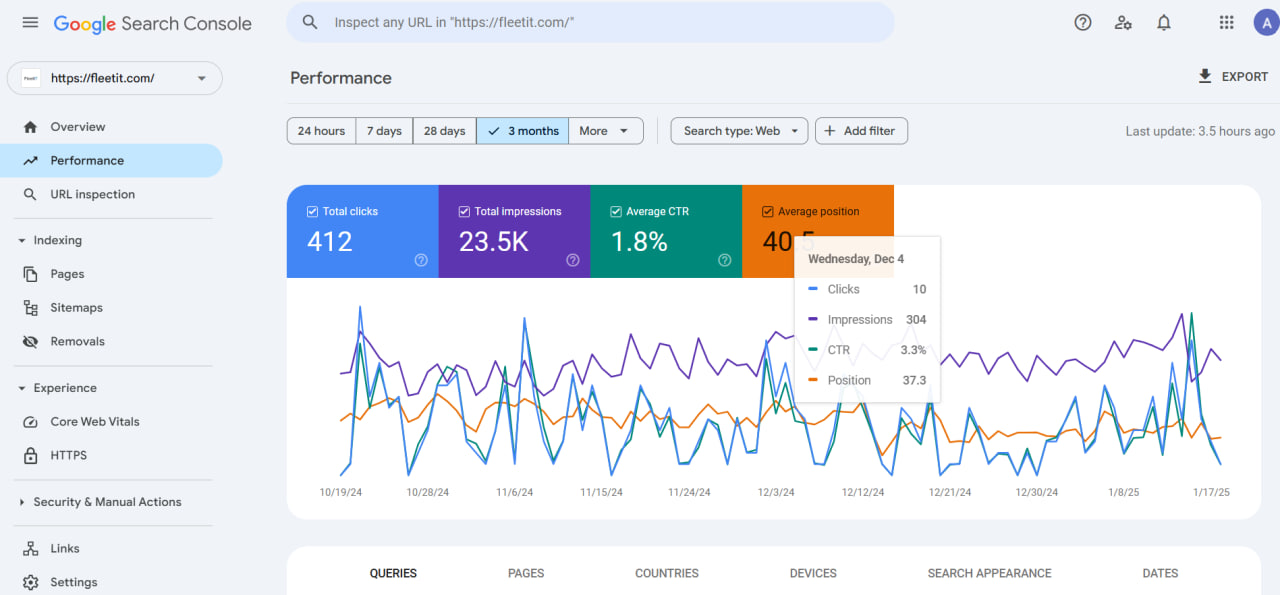The height and width of the screenshot is (595, 1280).
Task: Click the search magnifier icon in URL bar
Action: pyautogui.click(x=310, y=22)
